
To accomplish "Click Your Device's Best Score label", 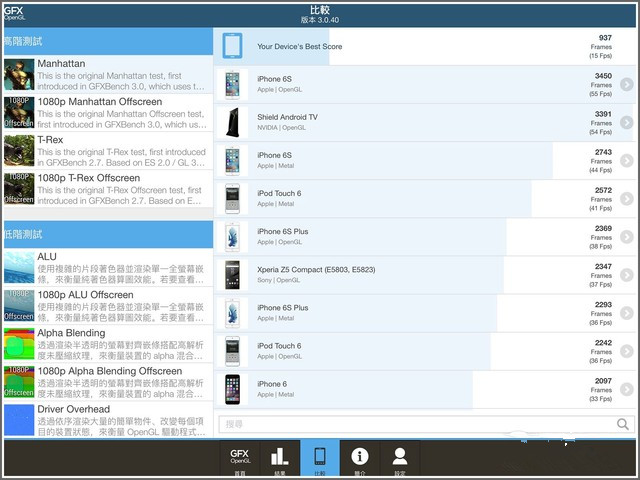I will pyautogui.click(x=300, y=47).
